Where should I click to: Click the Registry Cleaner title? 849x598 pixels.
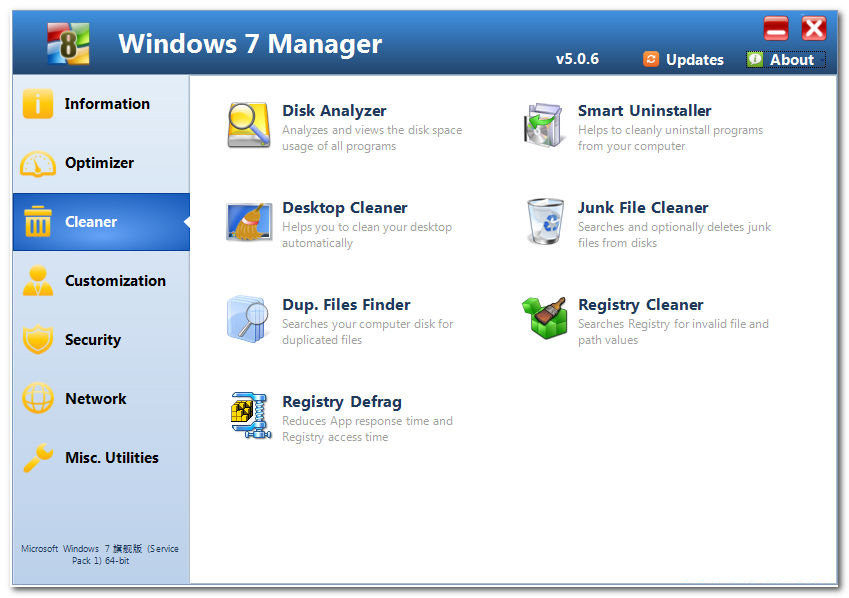pyautogui.click(x=641, y=304)
